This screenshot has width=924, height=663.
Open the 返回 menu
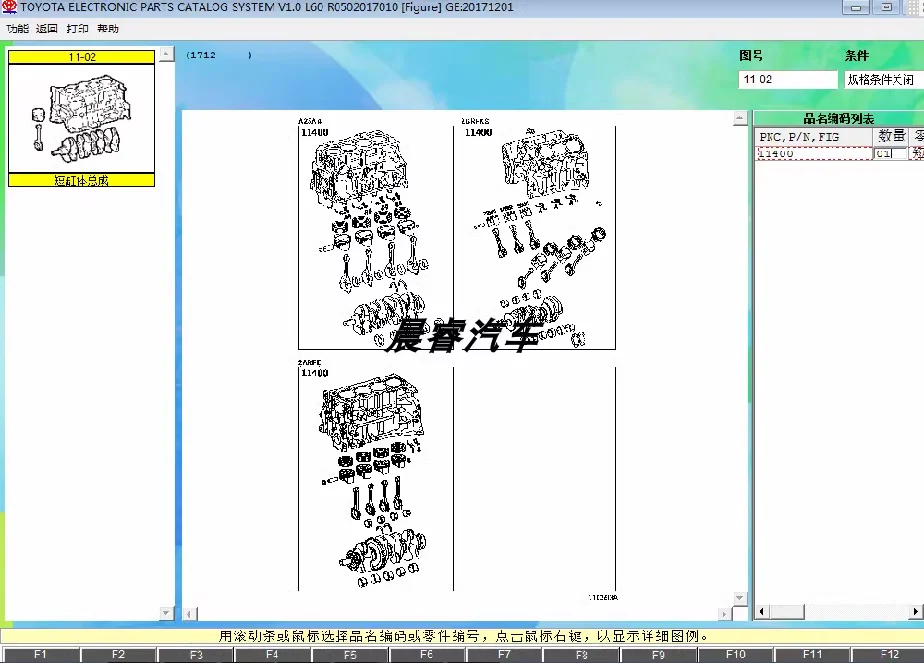(x=47, y=28)
